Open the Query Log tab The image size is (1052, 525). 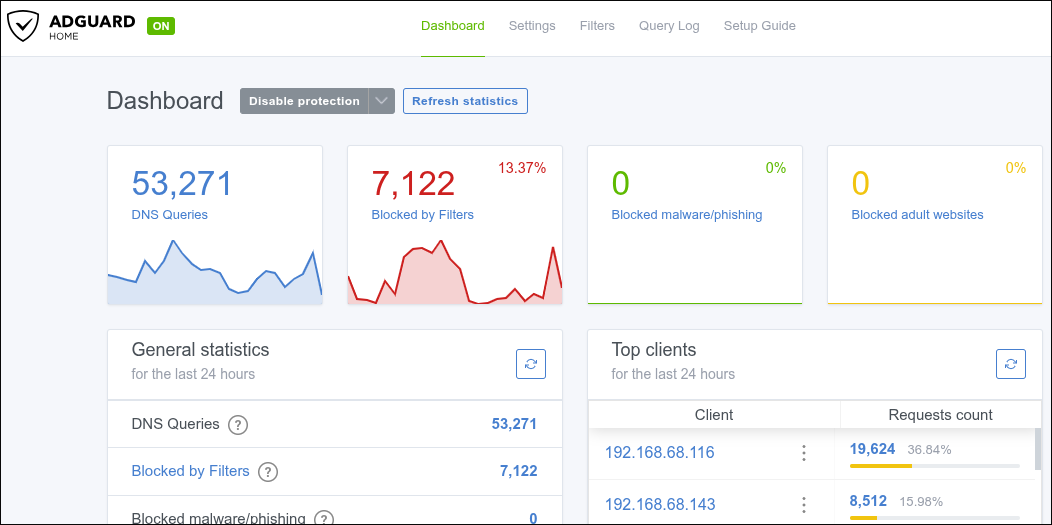pos(669,26)
